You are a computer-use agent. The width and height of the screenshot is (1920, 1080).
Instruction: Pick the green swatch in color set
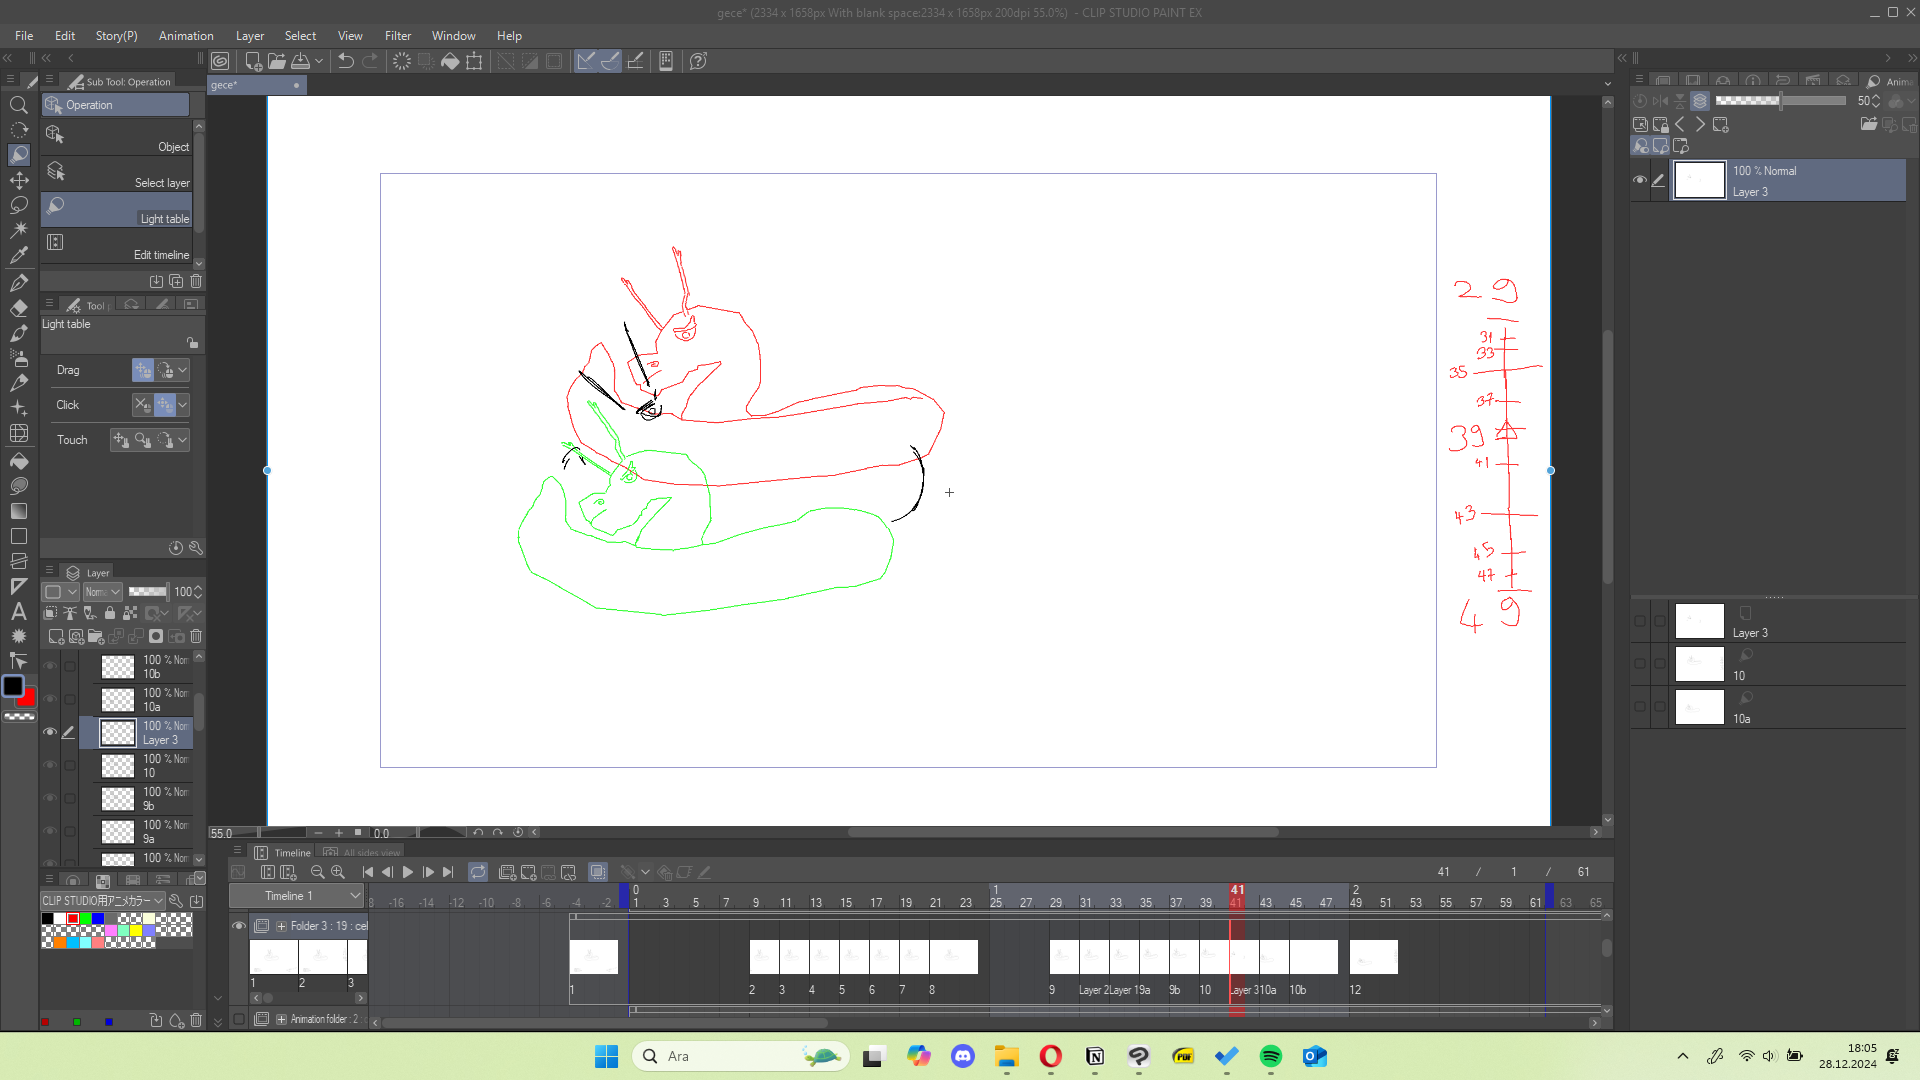pos(85,919)
